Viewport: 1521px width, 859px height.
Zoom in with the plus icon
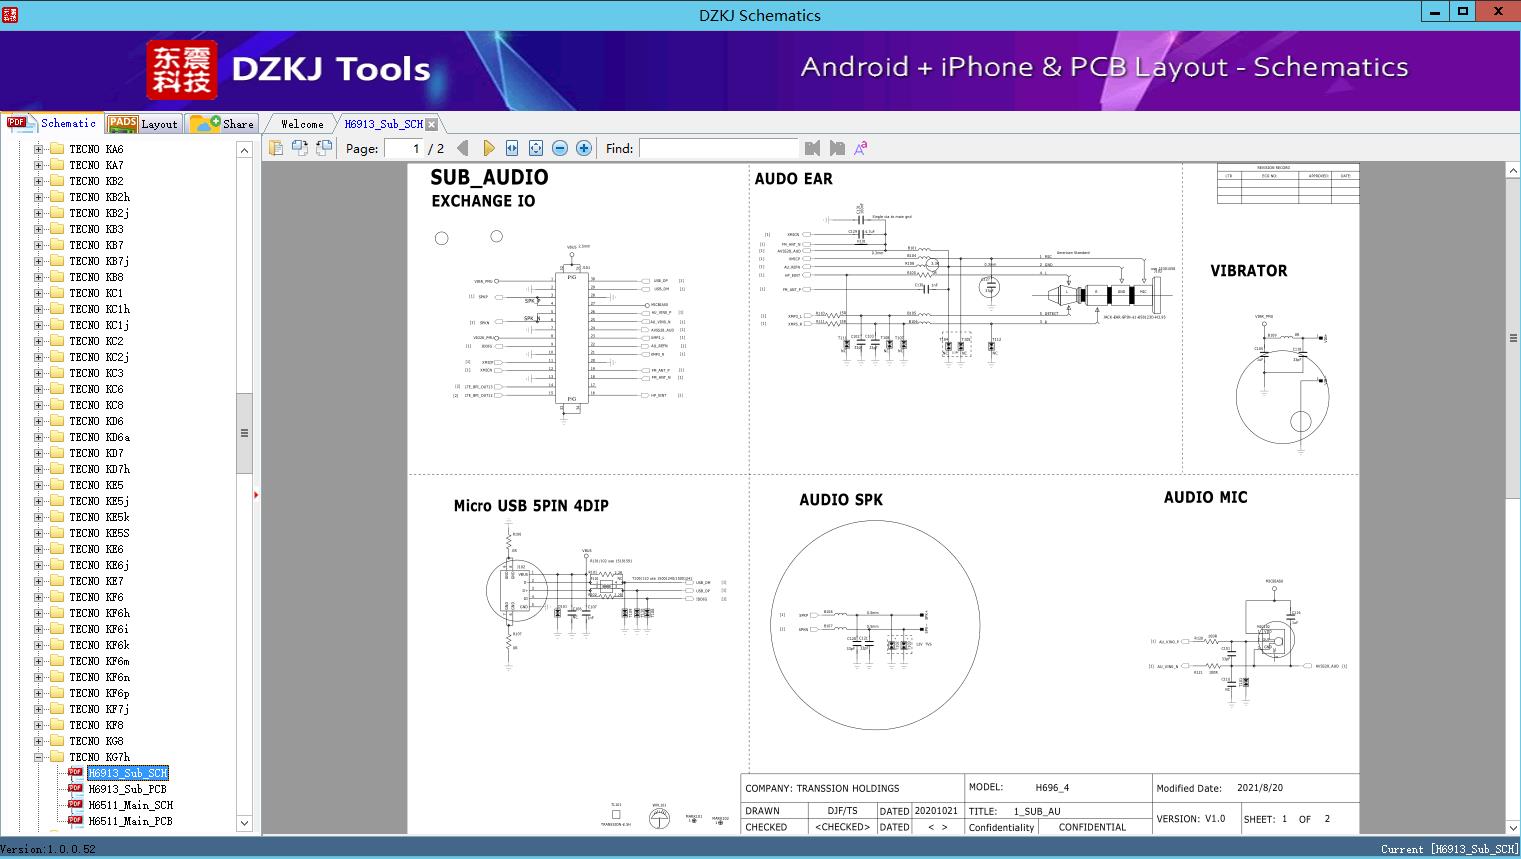[584, 148]
